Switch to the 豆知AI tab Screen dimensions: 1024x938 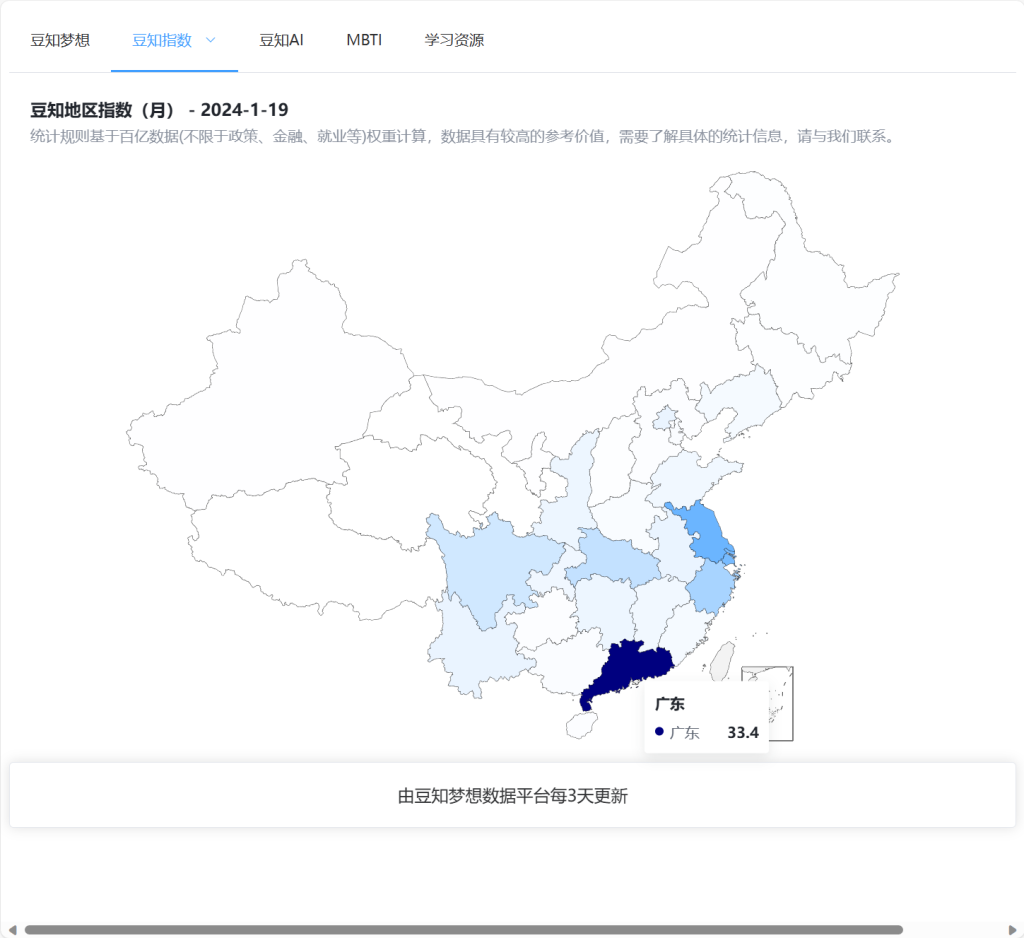click(281, 40)
